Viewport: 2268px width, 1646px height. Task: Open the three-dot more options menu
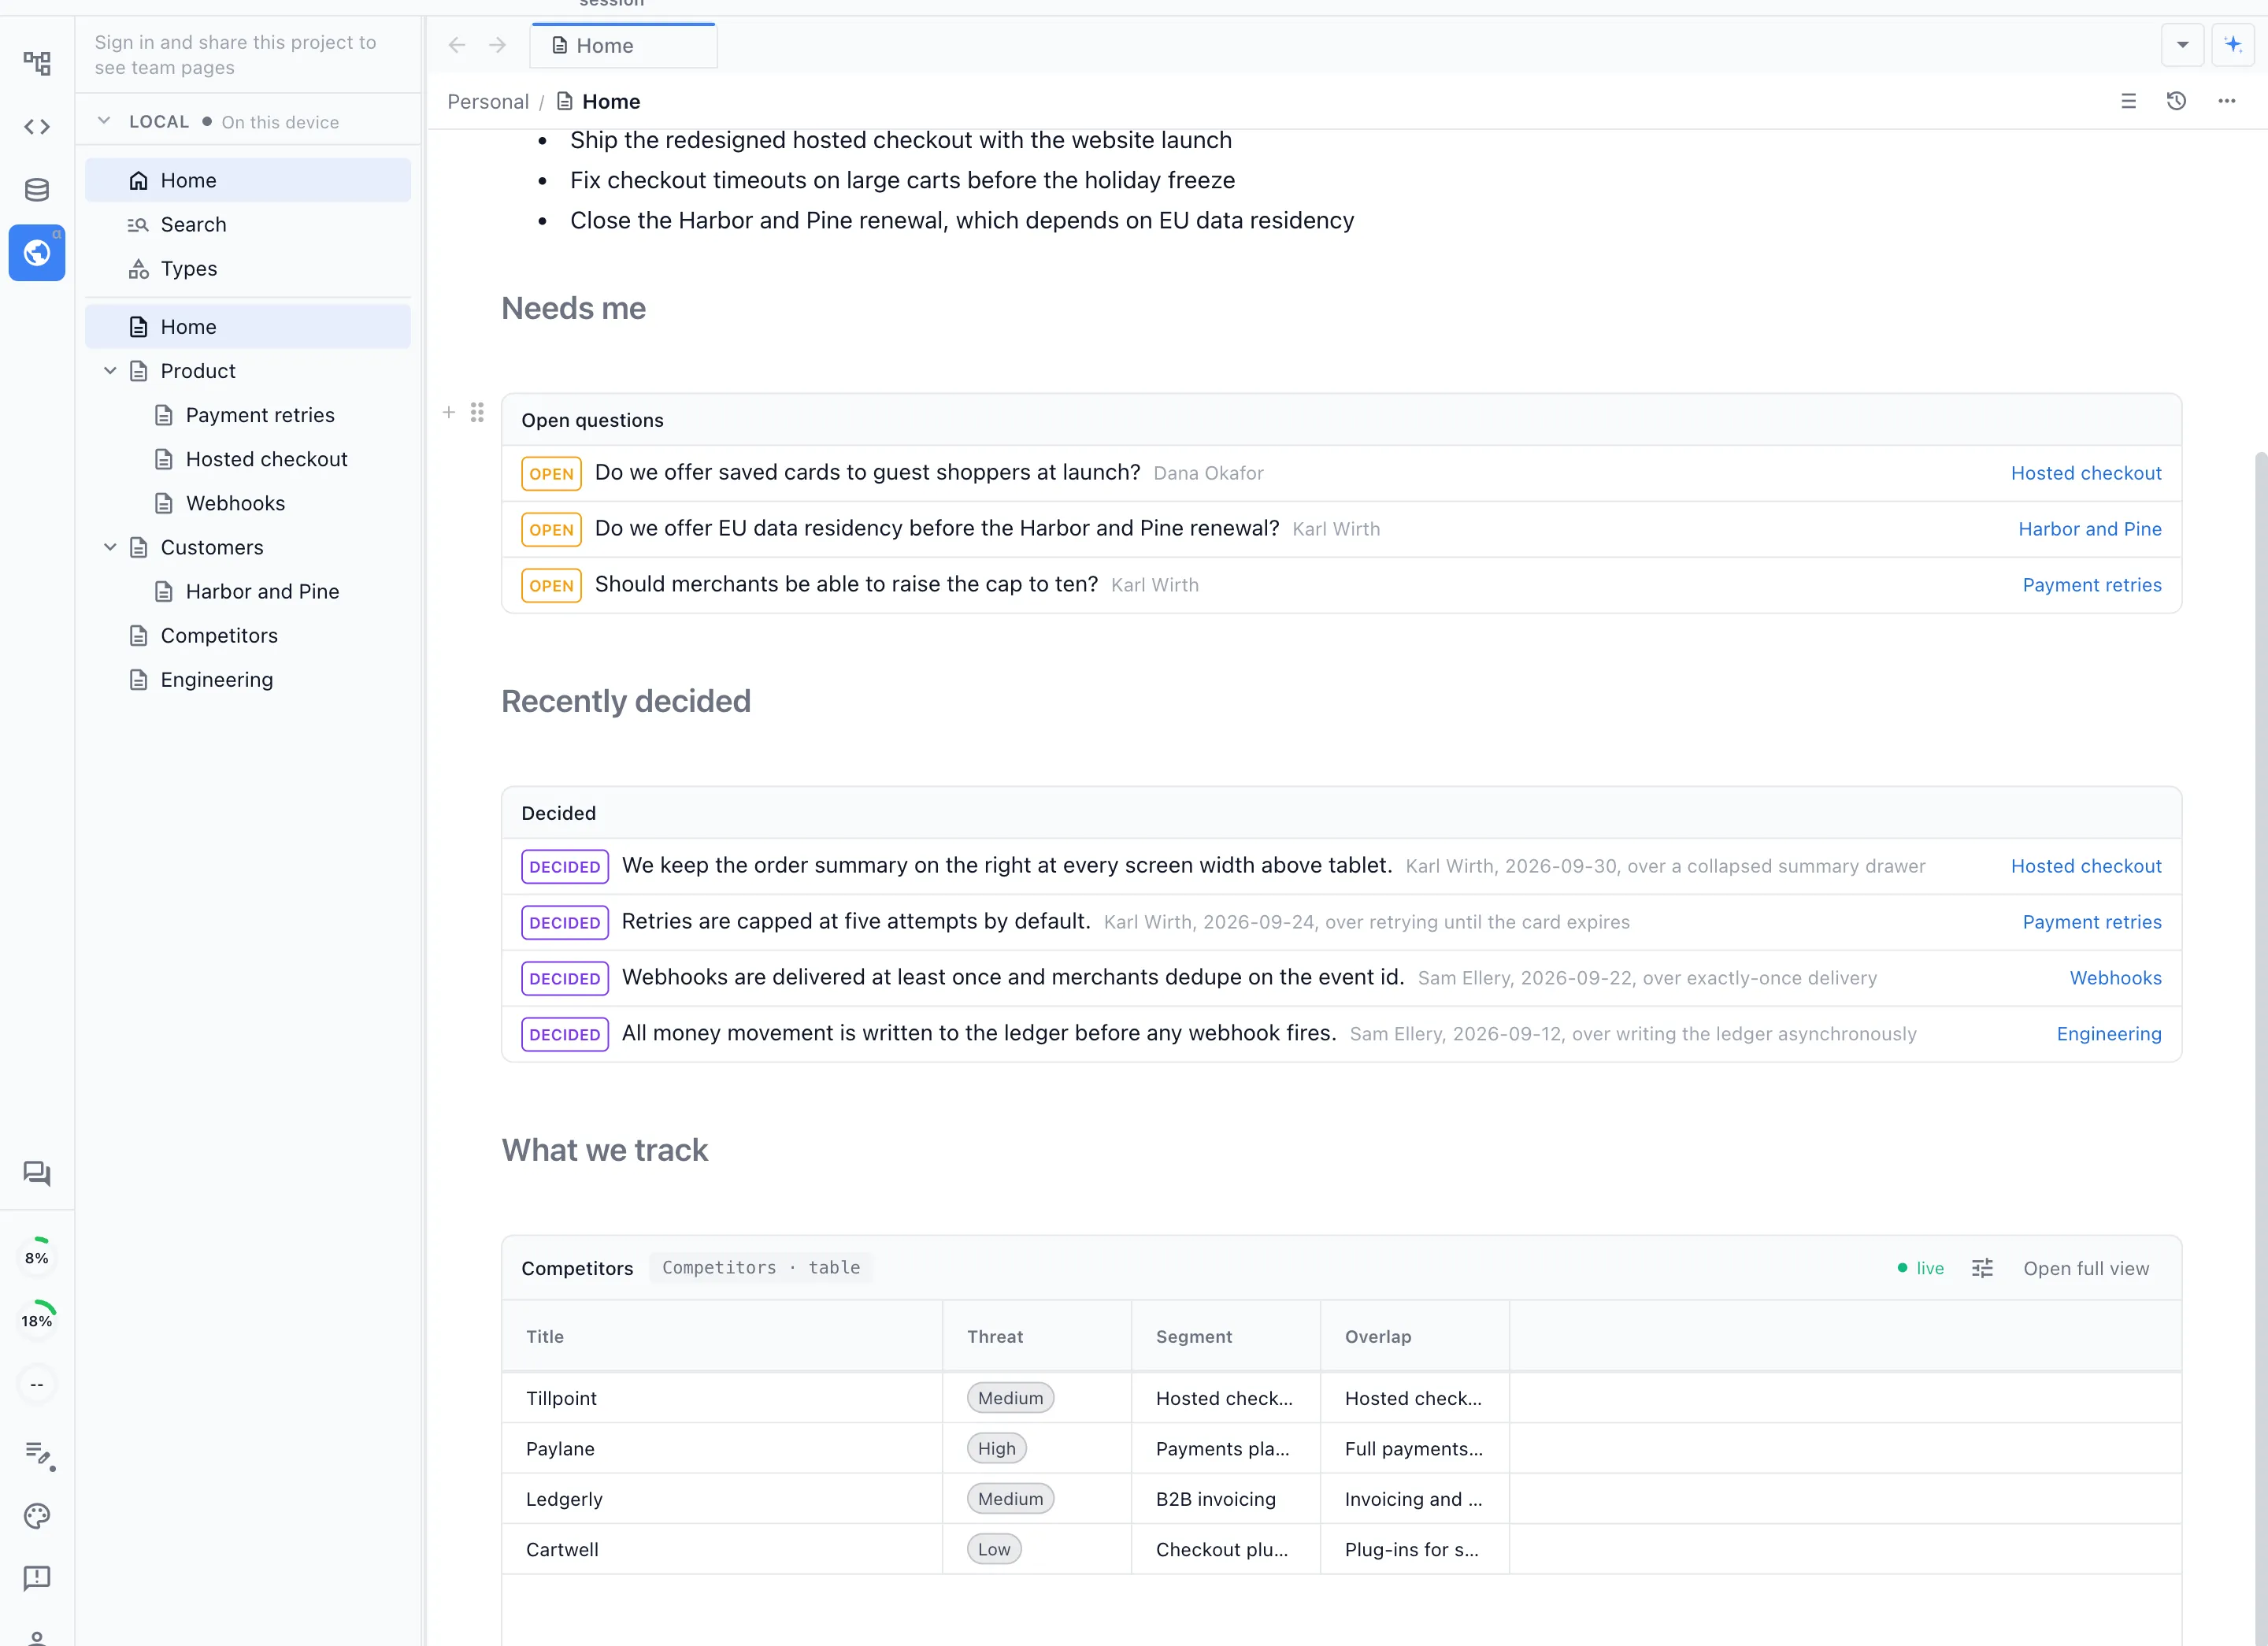click(x=2226, y=101)
